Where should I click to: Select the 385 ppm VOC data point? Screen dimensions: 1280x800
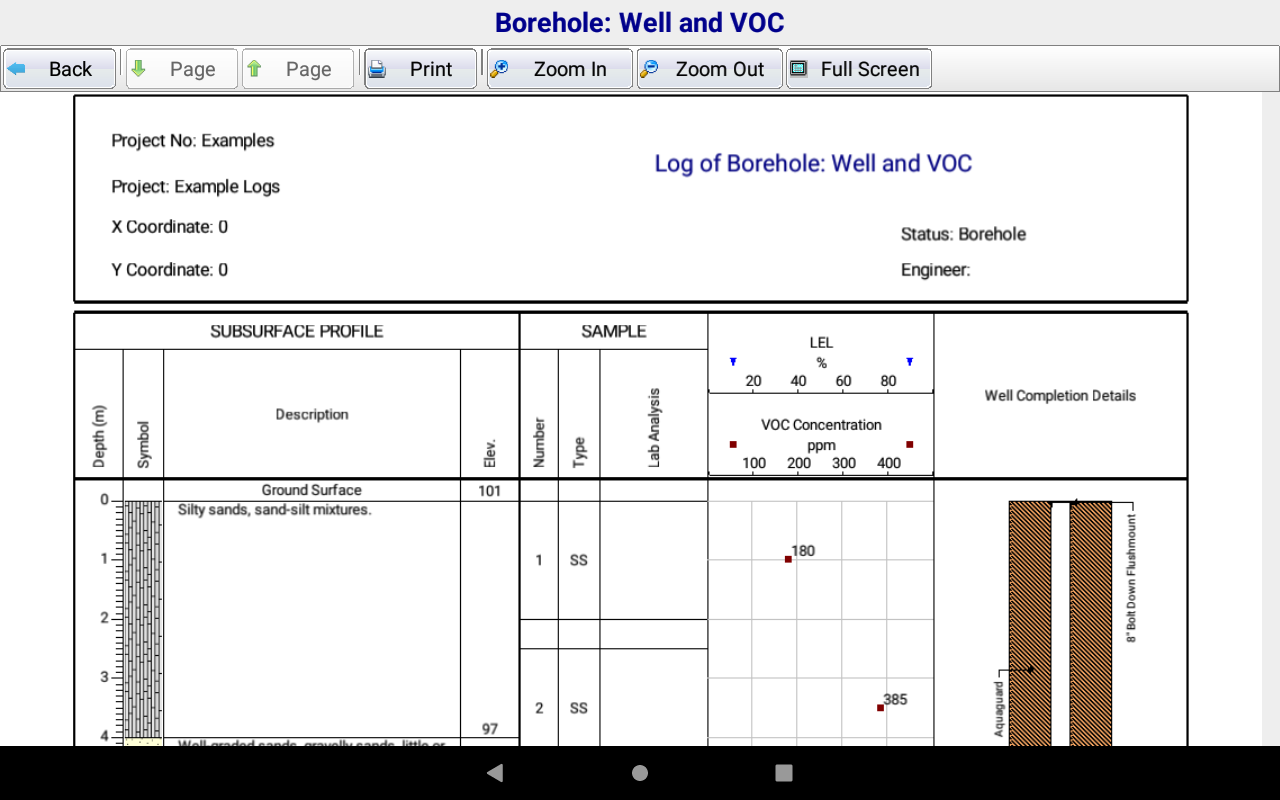tap(880, 707)
